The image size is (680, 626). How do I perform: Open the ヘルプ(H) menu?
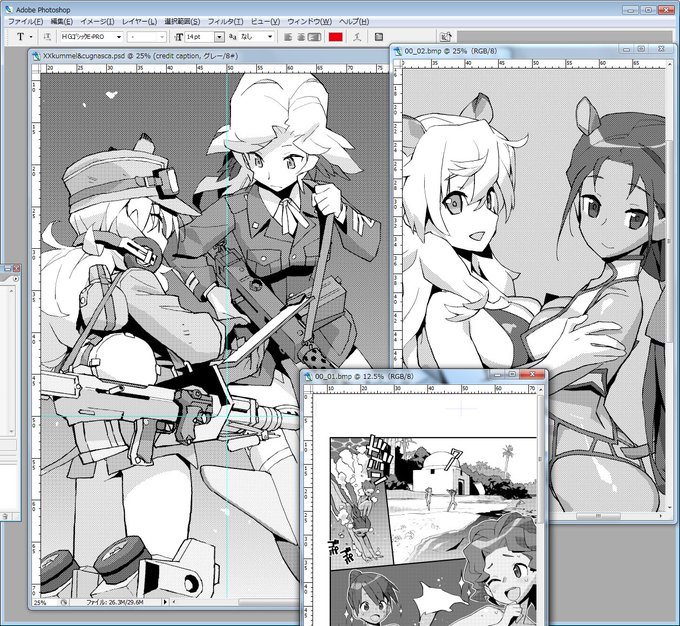tap(354, 21)
